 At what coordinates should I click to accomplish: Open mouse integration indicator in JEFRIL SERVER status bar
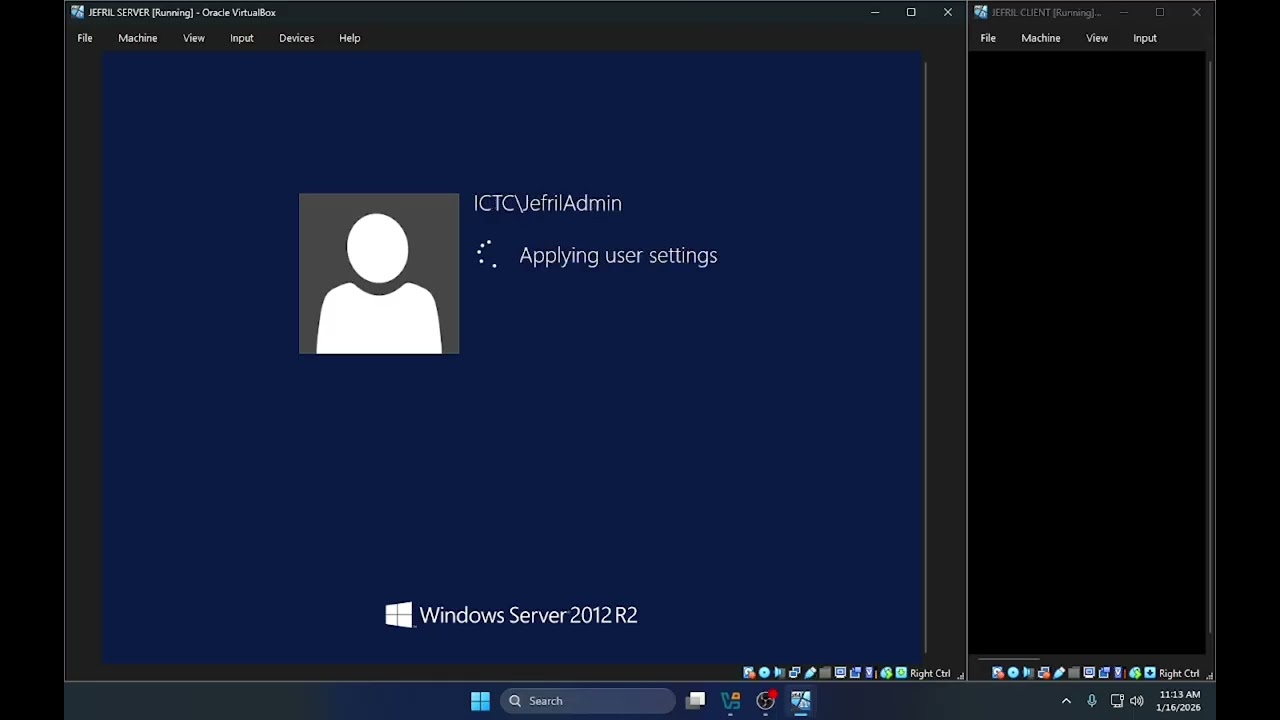886,673
